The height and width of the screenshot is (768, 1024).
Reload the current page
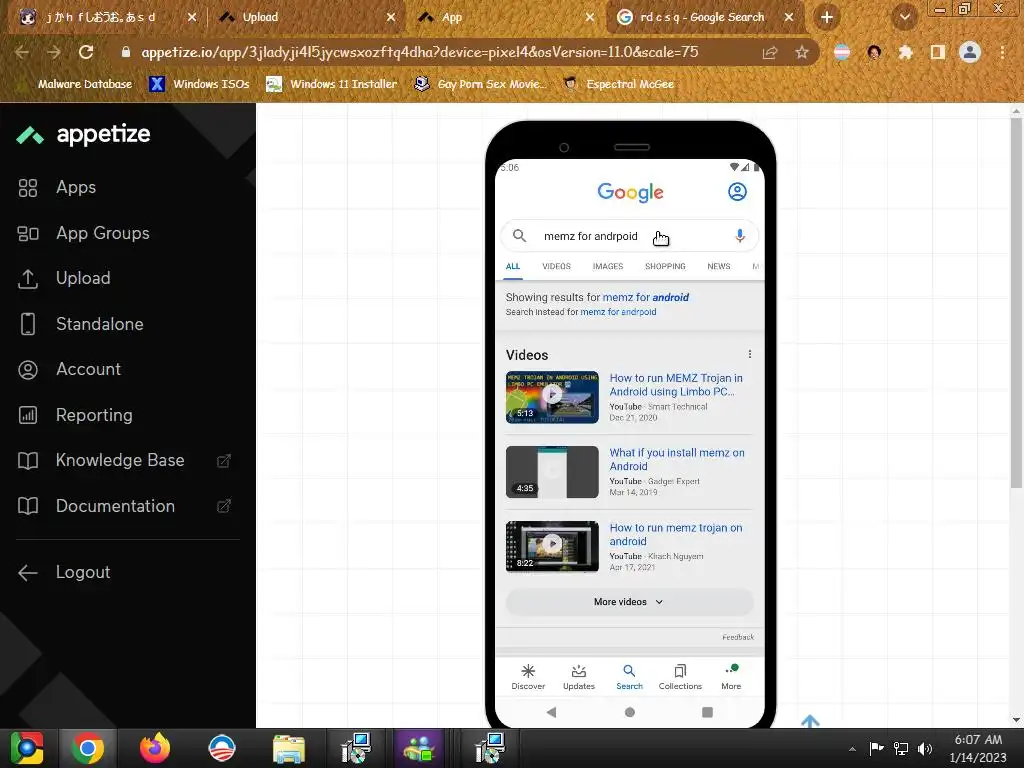(86, 52)
